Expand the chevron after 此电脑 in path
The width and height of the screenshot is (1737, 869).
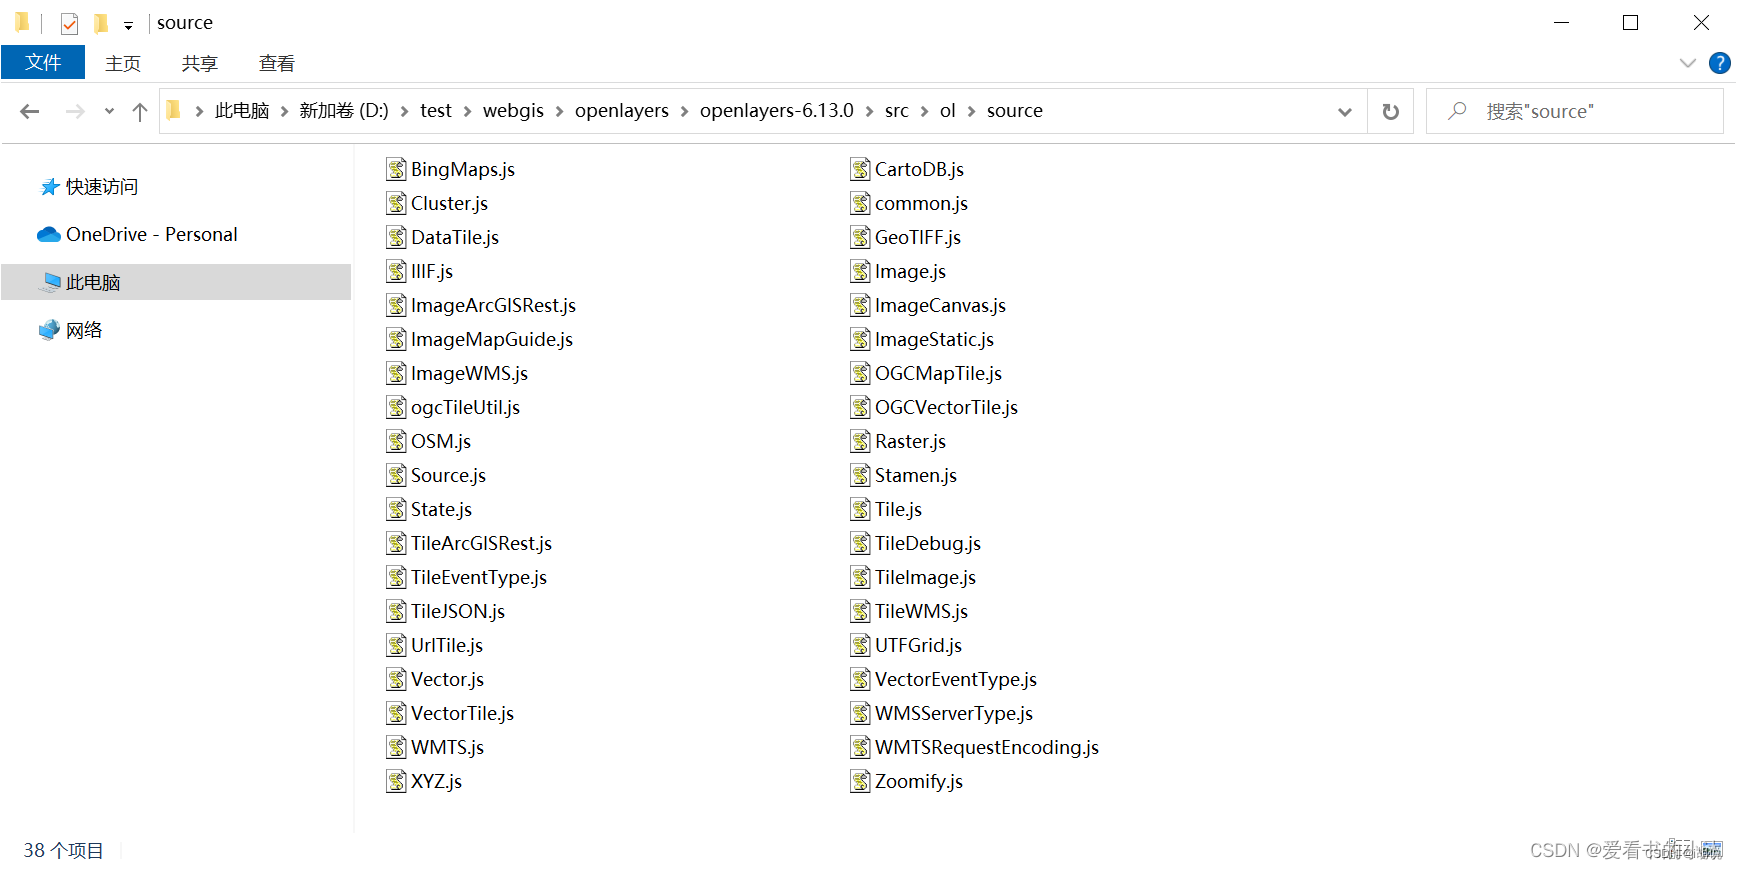[x=285, y=111]
